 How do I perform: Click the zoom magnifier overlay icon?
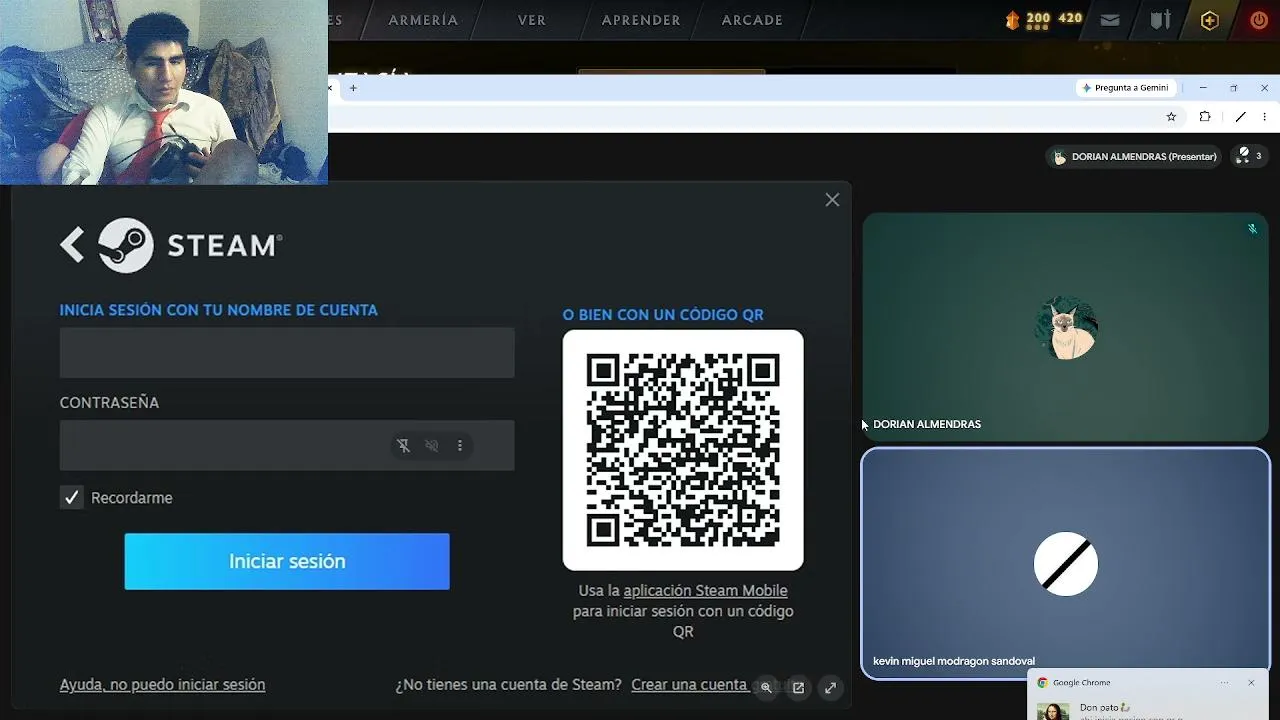766,687
